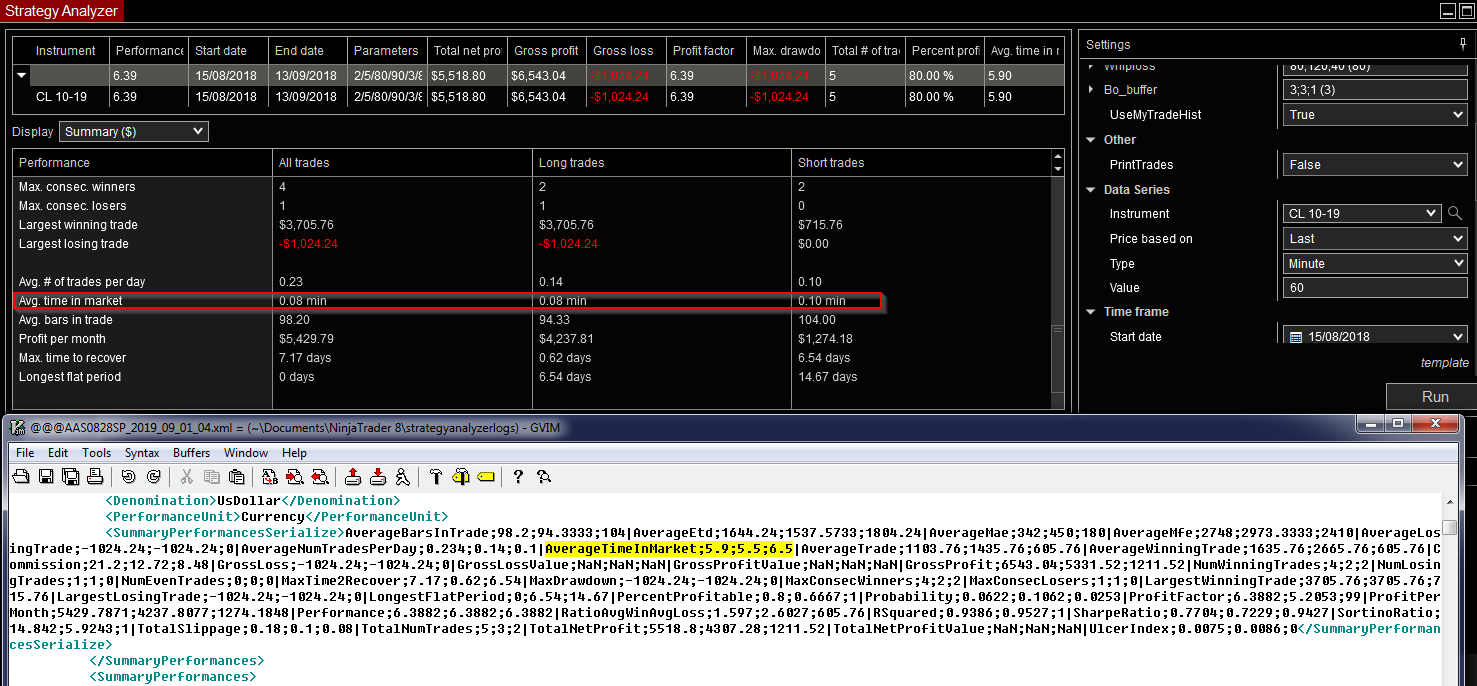
Task: Click the Start date calendar icon
Action: coord(1296,337)
